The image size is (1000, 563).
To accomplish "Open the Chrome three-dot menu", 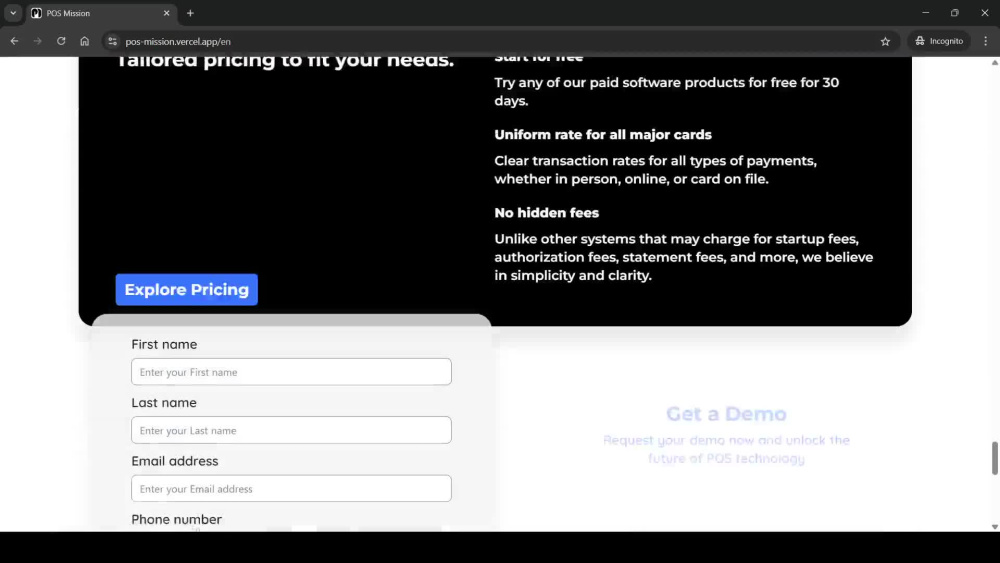I will 985,41.
